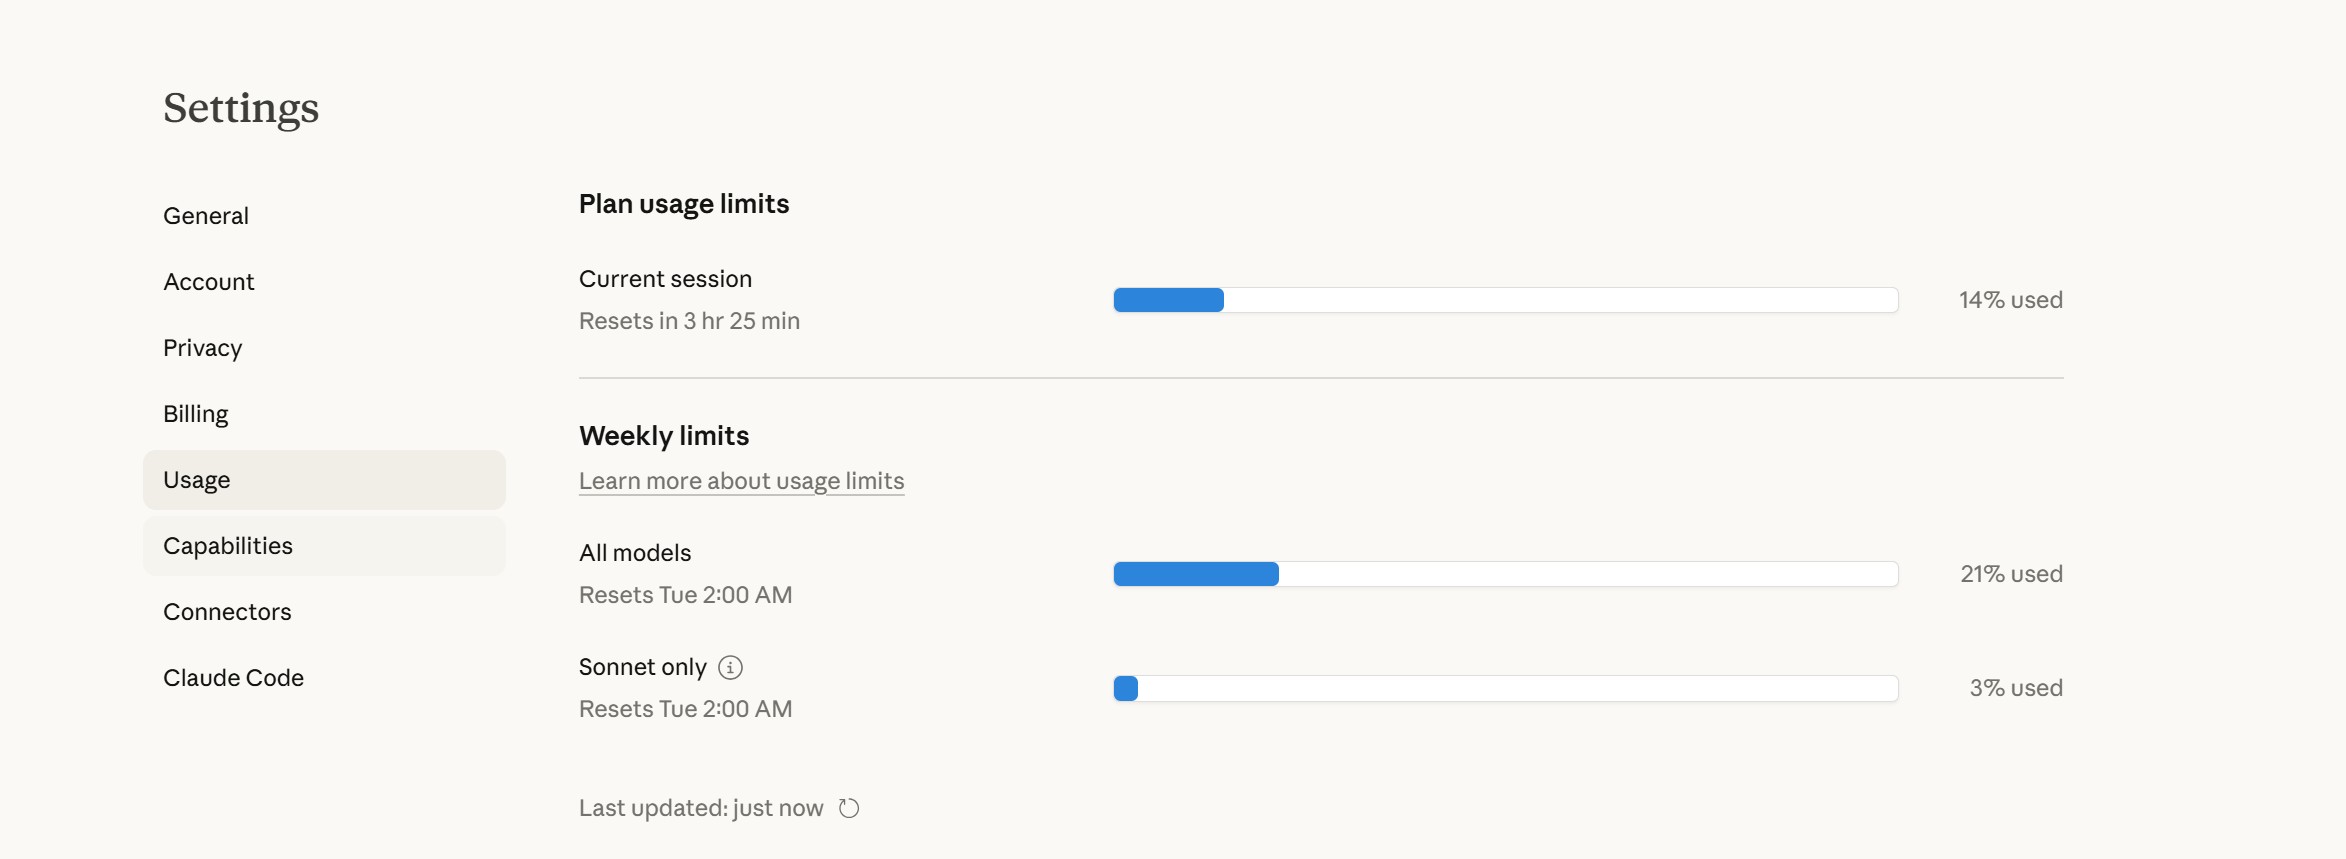Click the 3% used label
Screen dimensions: 2346x859
[x=2016, y=688]
